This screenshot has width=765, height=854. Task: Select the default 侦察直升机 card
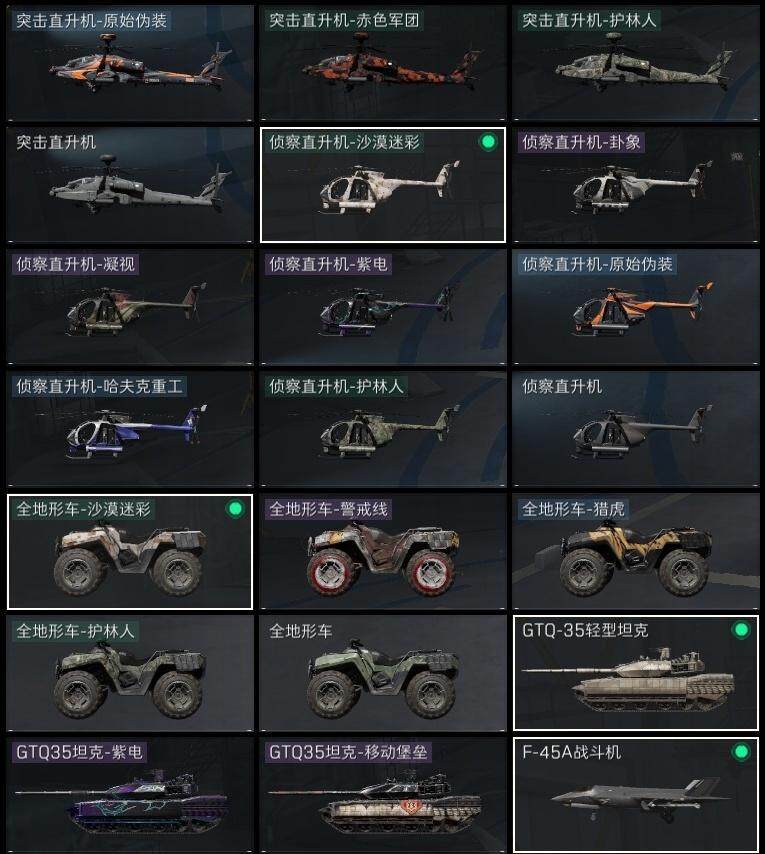point(635,429)
